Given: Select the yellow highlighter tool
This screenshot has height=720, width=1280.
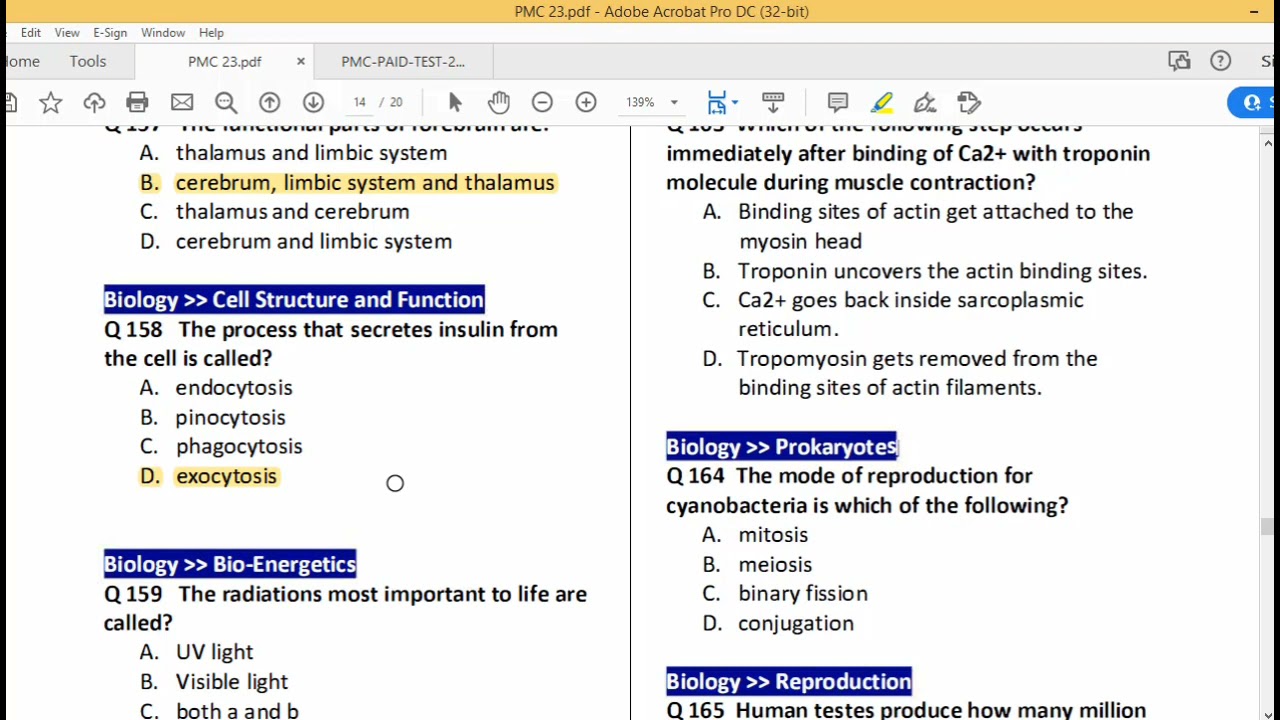Looking at the screenshot, I should coord(882,102).
